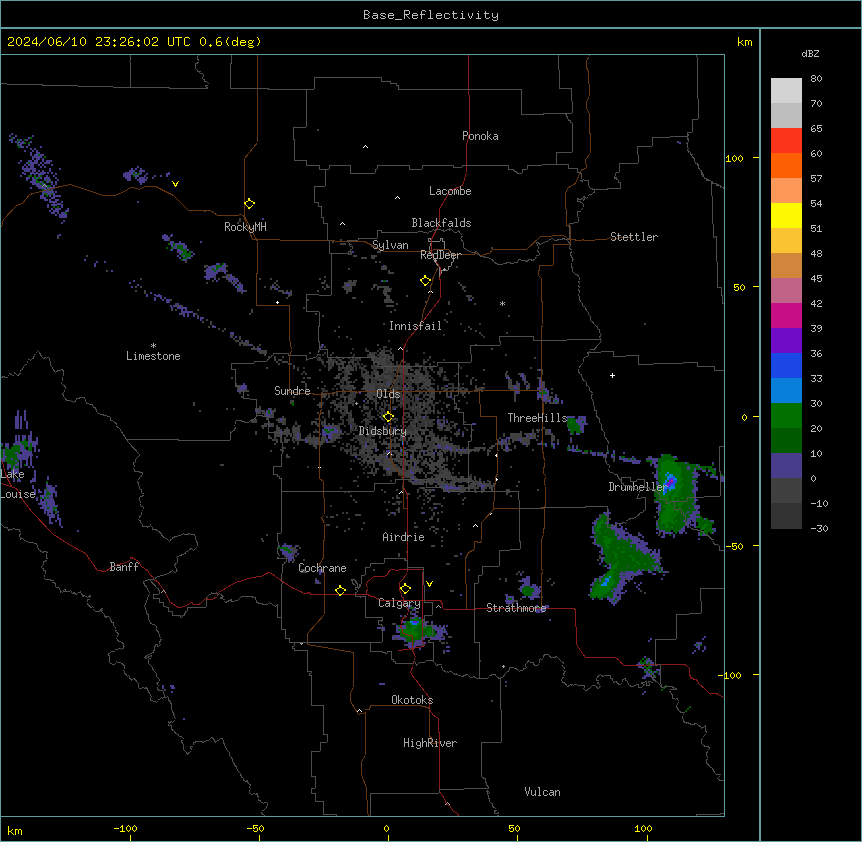Click the Stettler city label

point(634,237)
